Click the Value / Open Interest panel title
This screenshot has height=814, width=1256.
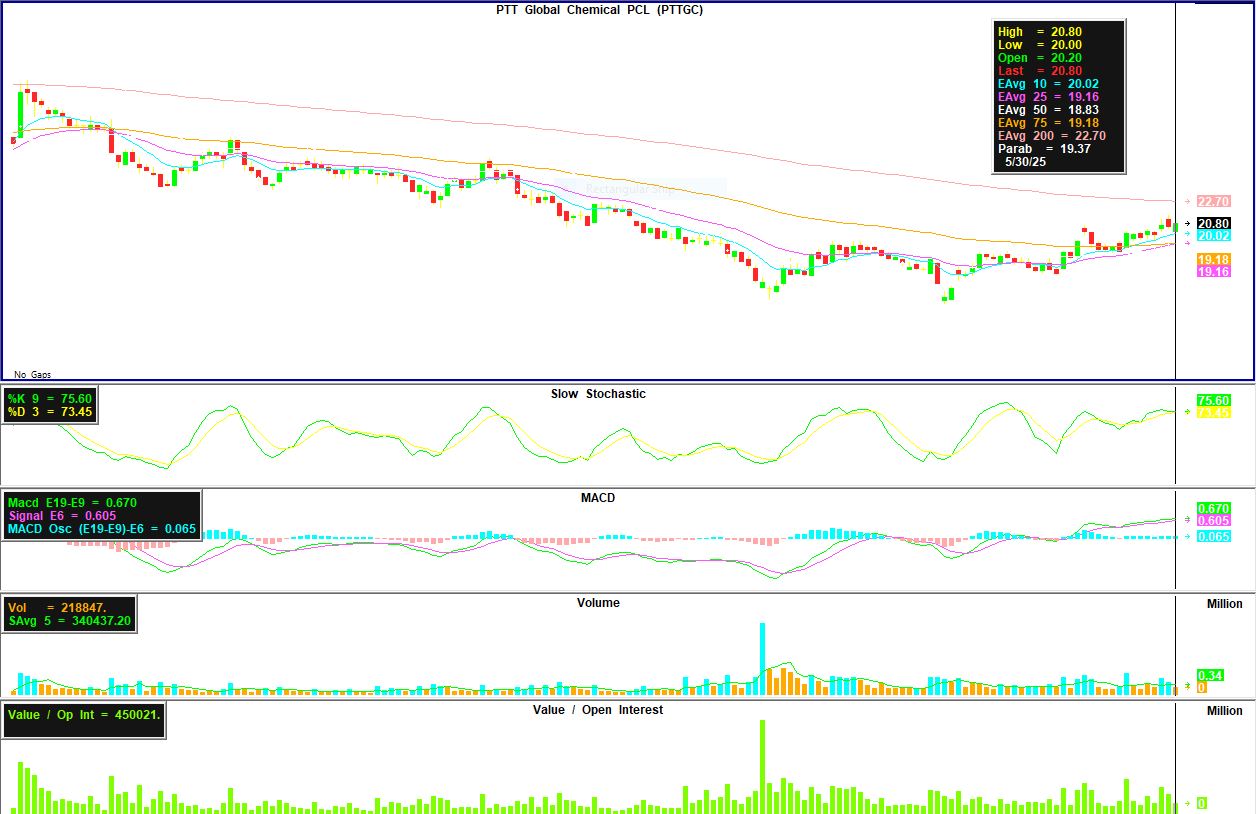pos(598,710)
